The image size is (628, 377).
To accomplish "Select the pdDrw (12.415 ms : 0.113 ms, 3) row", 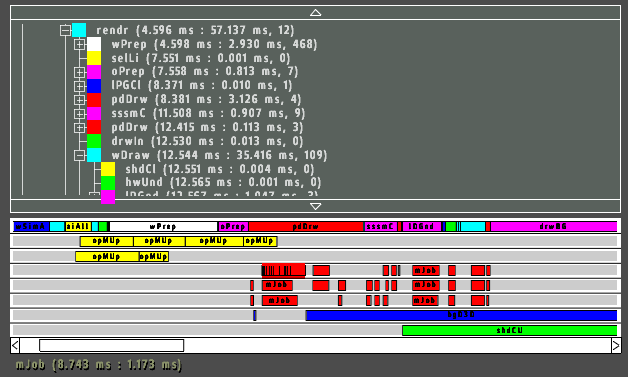I will click(207, 127).
